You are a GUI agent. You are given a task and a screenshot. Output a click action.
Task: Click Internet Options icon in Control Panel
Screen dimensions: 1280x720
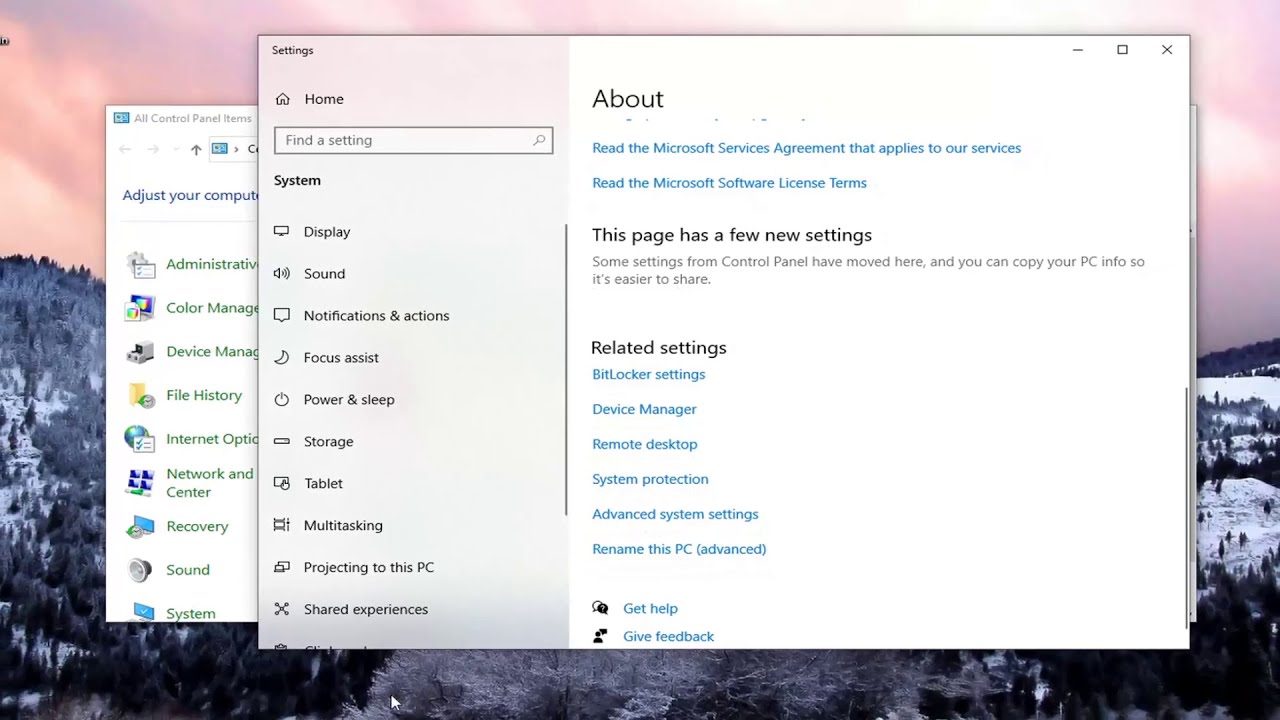coord(141,439)
